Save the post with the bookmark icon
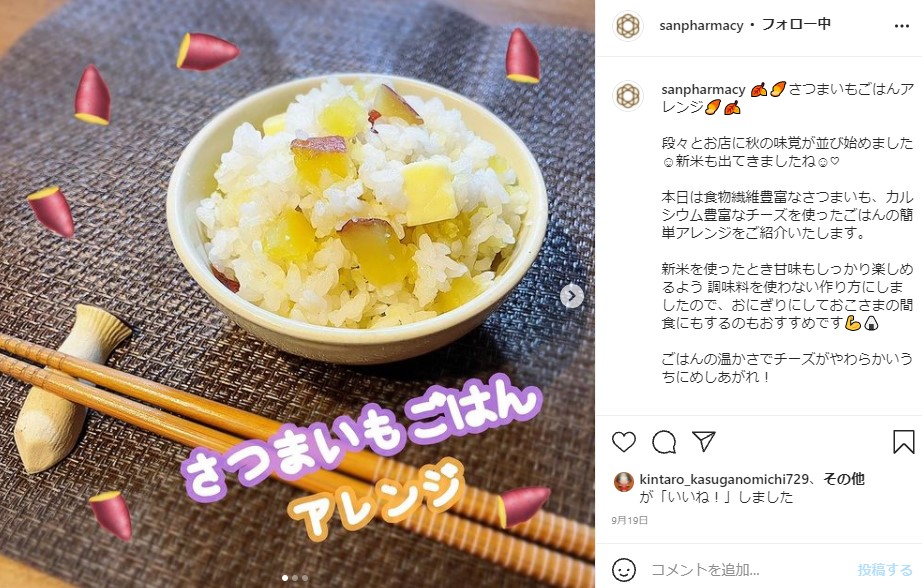The image size is (922, 588). 903,442
